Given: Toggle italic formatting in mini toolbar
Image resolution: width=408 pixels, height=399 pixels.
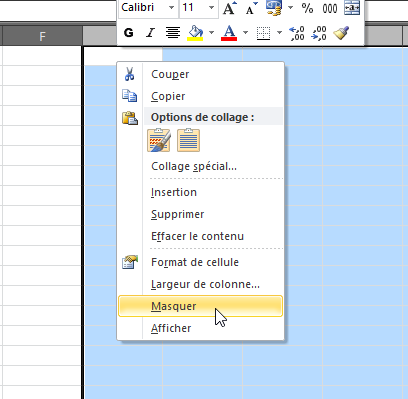Looking at the screenshot, I should (x=151, y=33).
